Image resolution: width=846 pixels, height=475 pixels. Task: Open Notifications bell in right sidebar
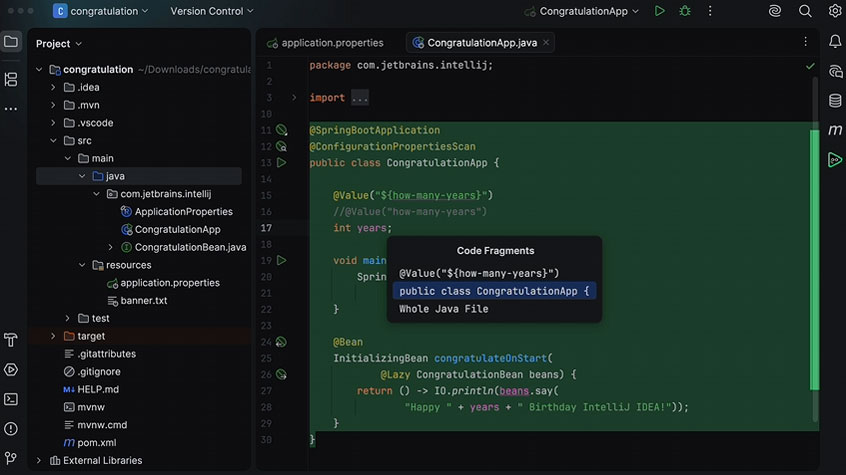pyautogui.click(x=835, y=43)
